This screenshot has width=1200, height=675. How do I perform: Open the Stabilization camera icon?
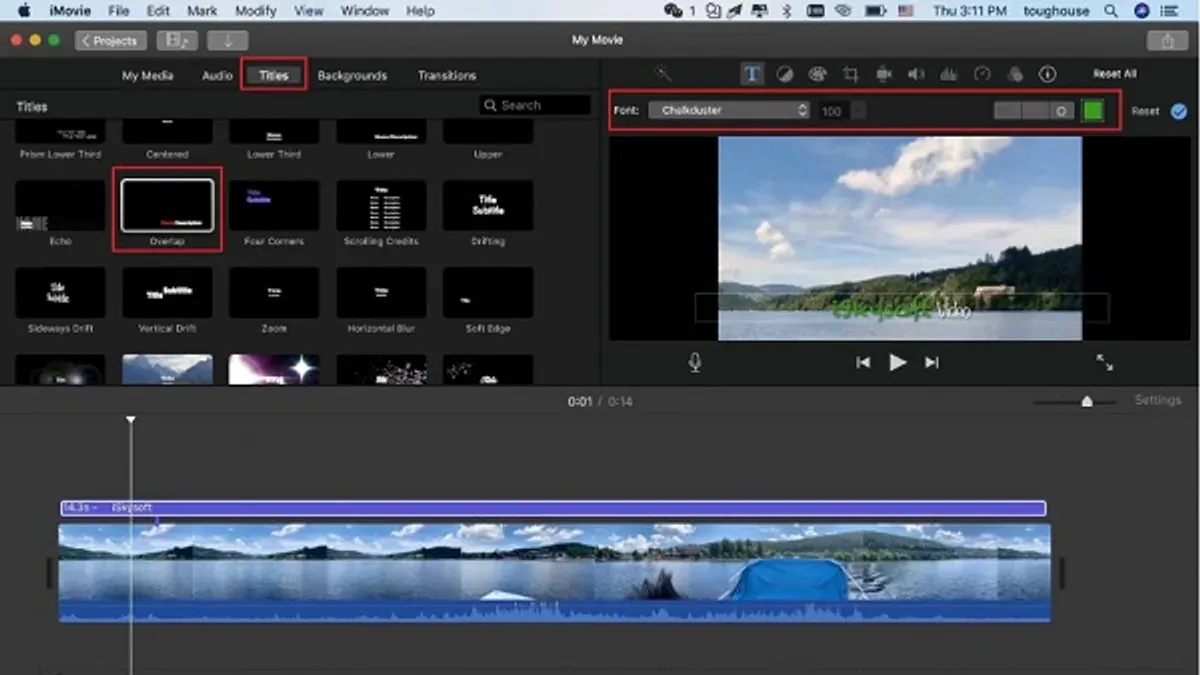884,74
